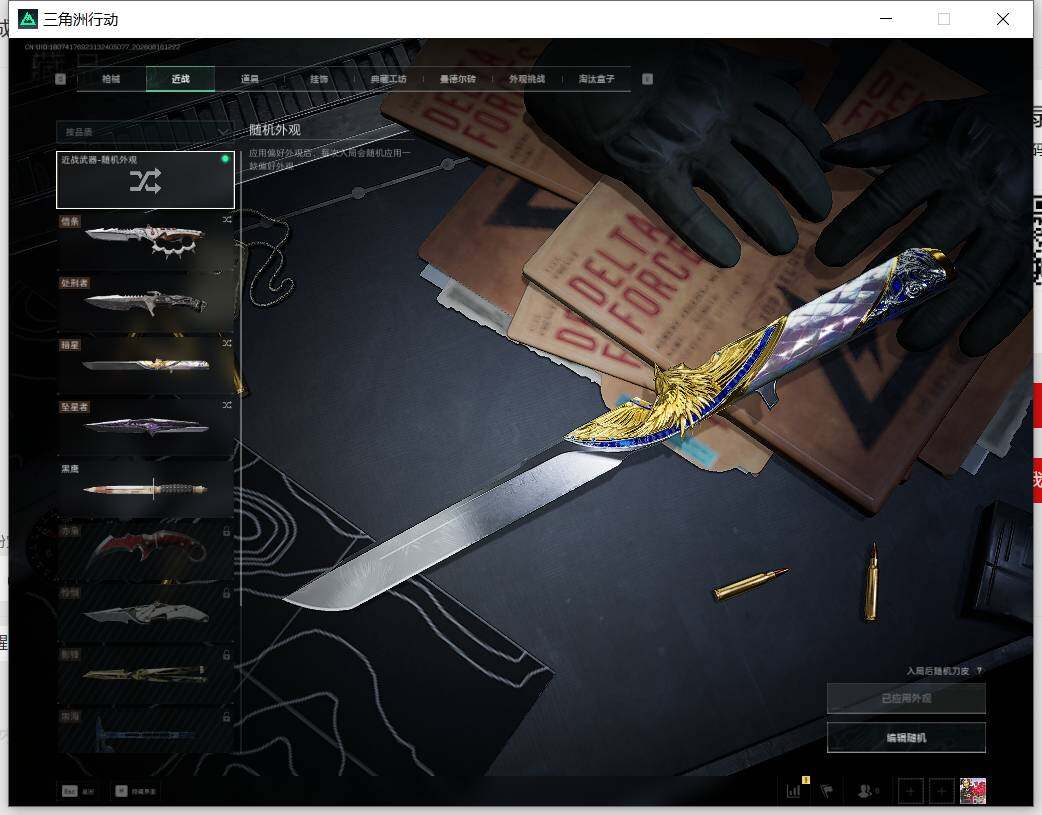The image size is (1042, 815).
Task: Click the 已应用外观 button
Action: click(906, 699)
